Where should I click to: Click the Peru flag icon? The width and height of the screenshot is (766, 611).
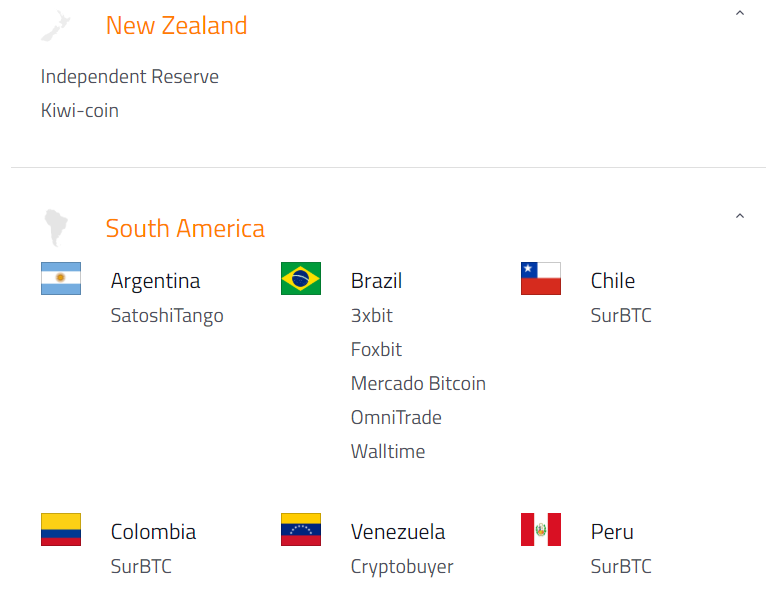(x=541, y=530)
